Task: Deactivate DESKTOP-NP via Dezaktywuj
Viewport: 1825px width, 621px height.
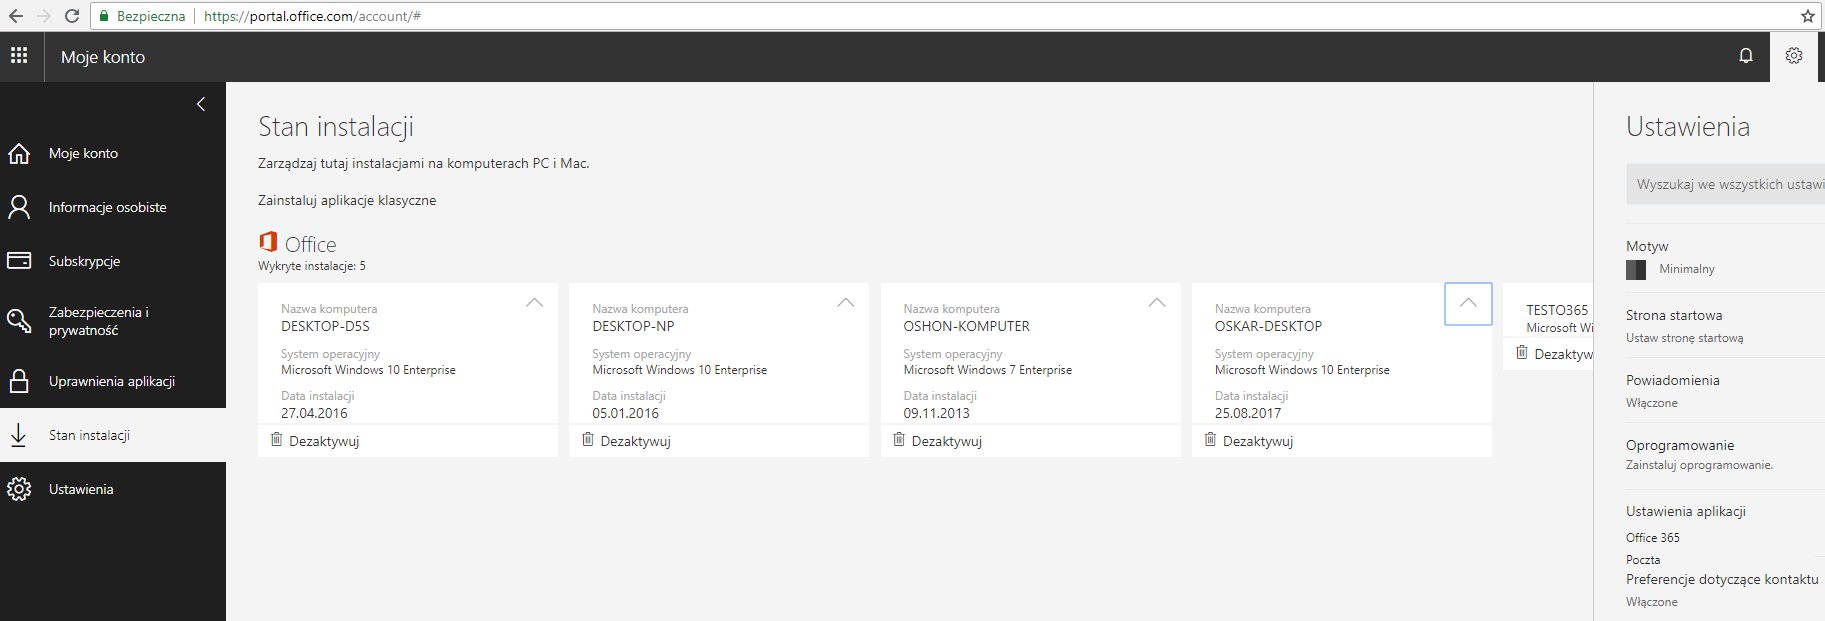Action: click(635, 441)
